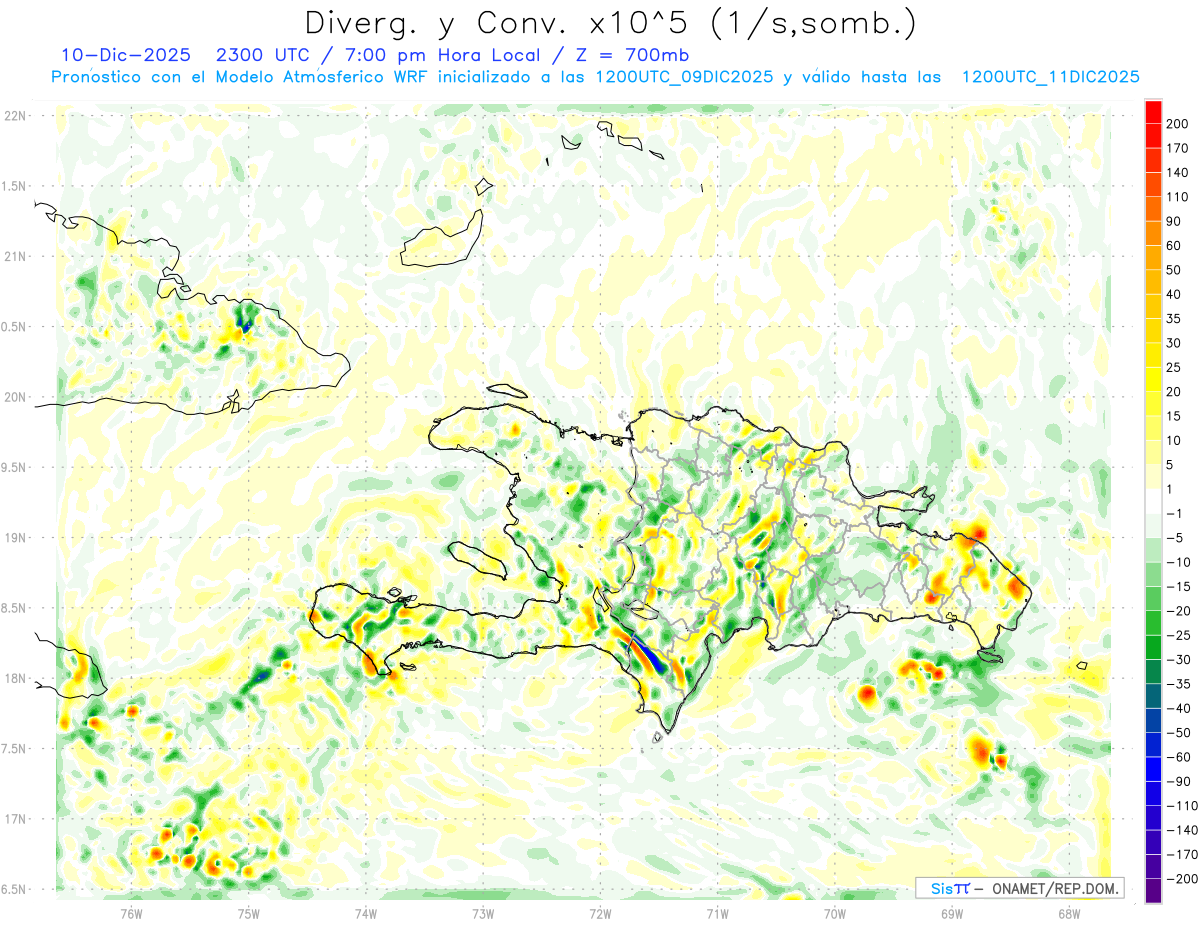This screenshot has height=927, width=1200.
Task: Click the '6.5N' latitude label
Action: coord(14,890)
